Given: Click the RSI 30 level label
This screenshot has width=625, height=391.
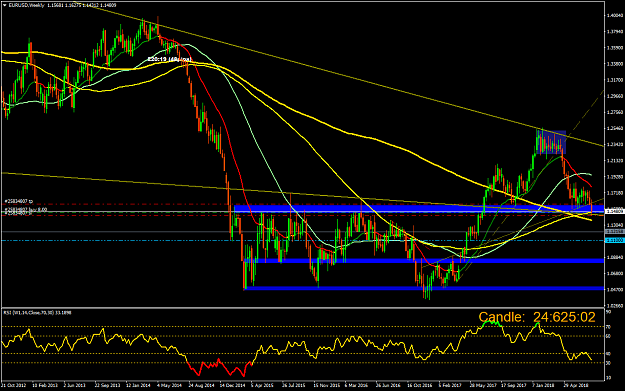Looking at the screenshot, I should pos(609,363).
